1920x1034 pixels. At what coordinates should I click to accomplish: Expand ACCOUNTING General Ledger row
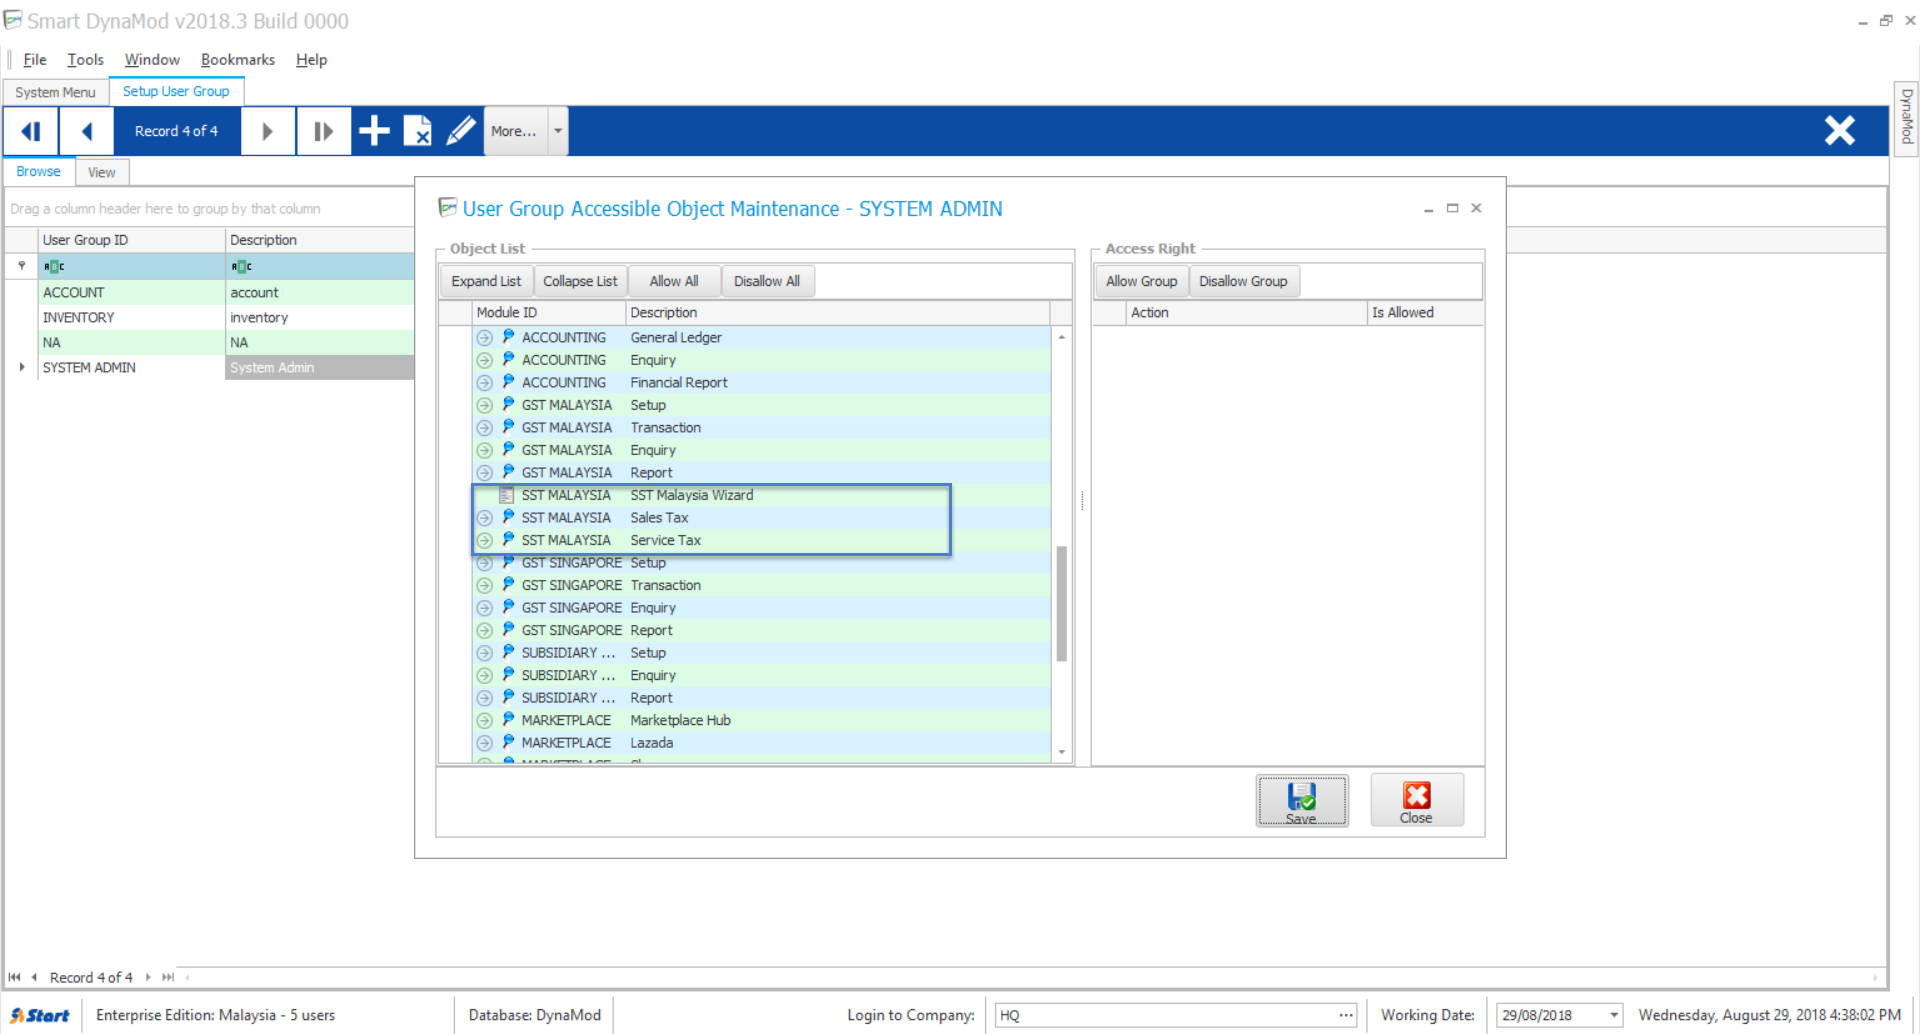pos(485,338)
